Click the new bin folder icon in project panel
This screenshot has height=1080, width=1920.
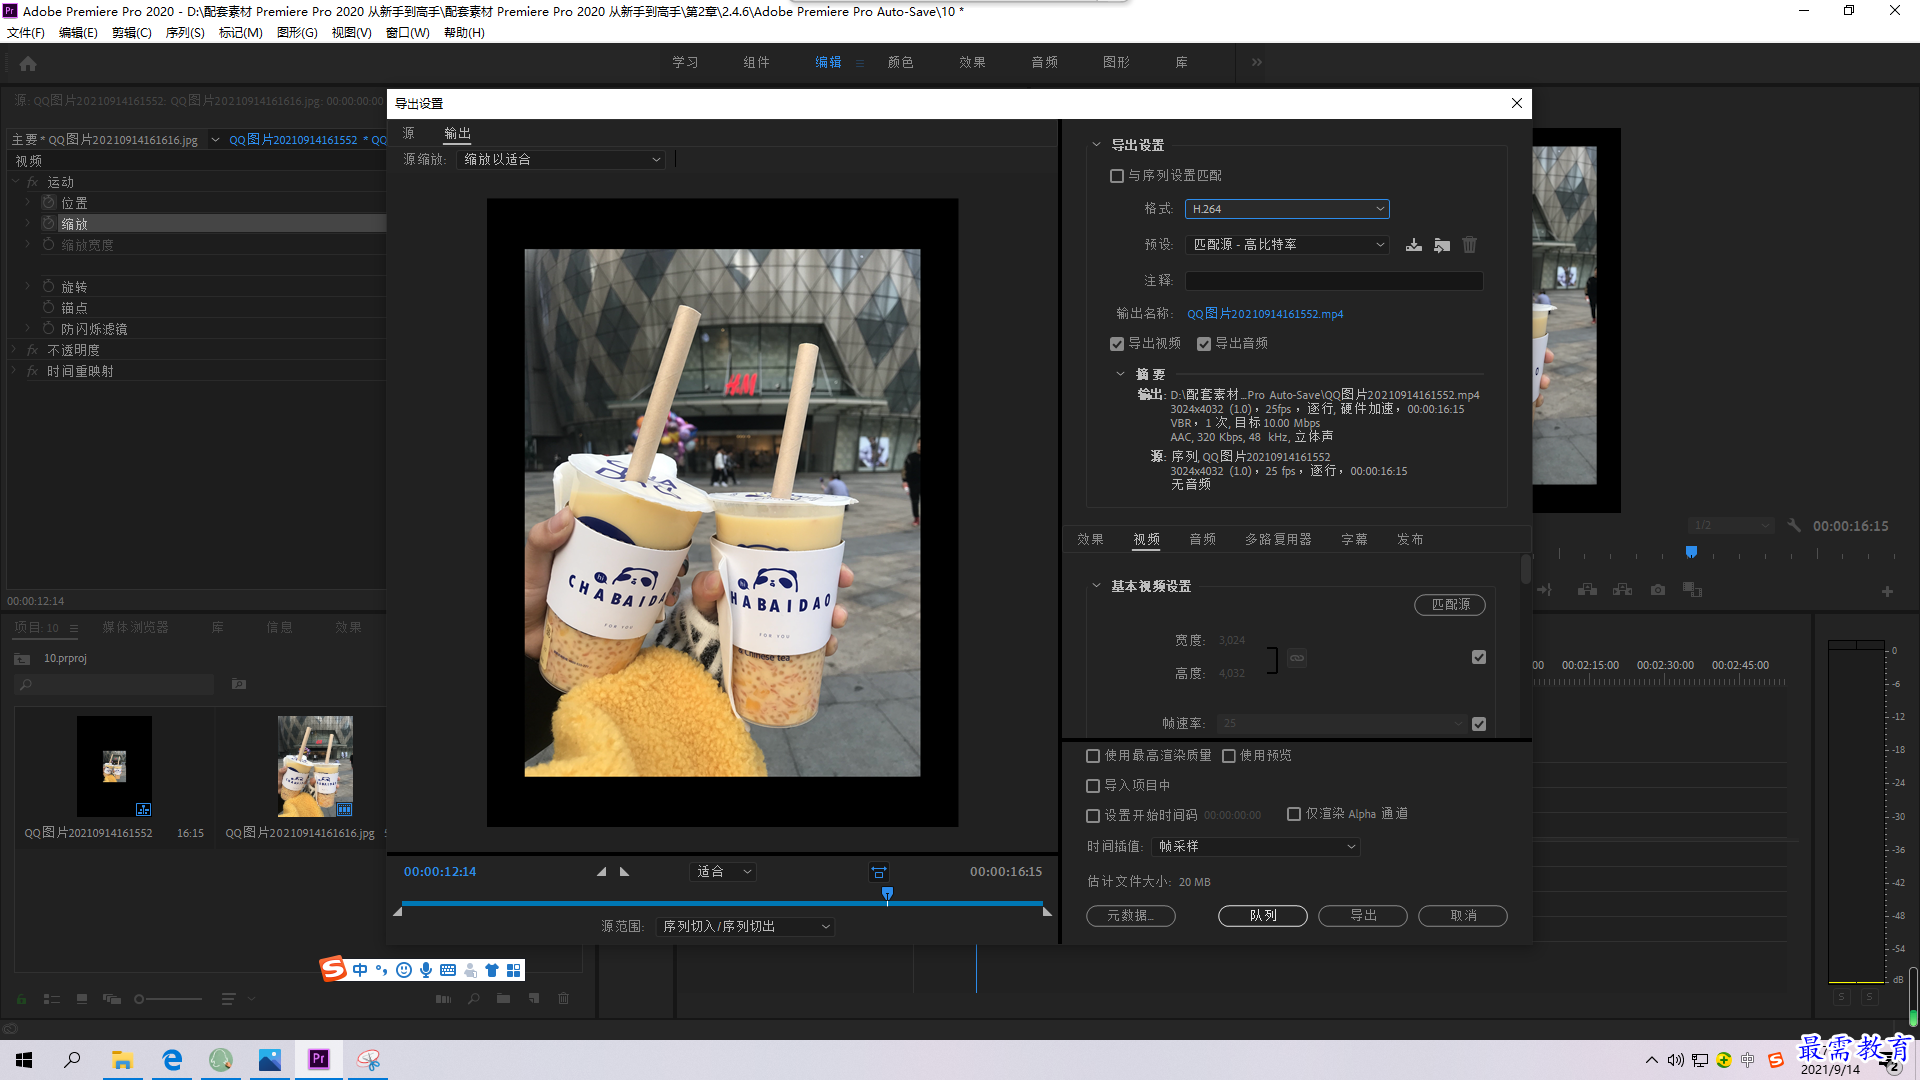tap(503, 999)
